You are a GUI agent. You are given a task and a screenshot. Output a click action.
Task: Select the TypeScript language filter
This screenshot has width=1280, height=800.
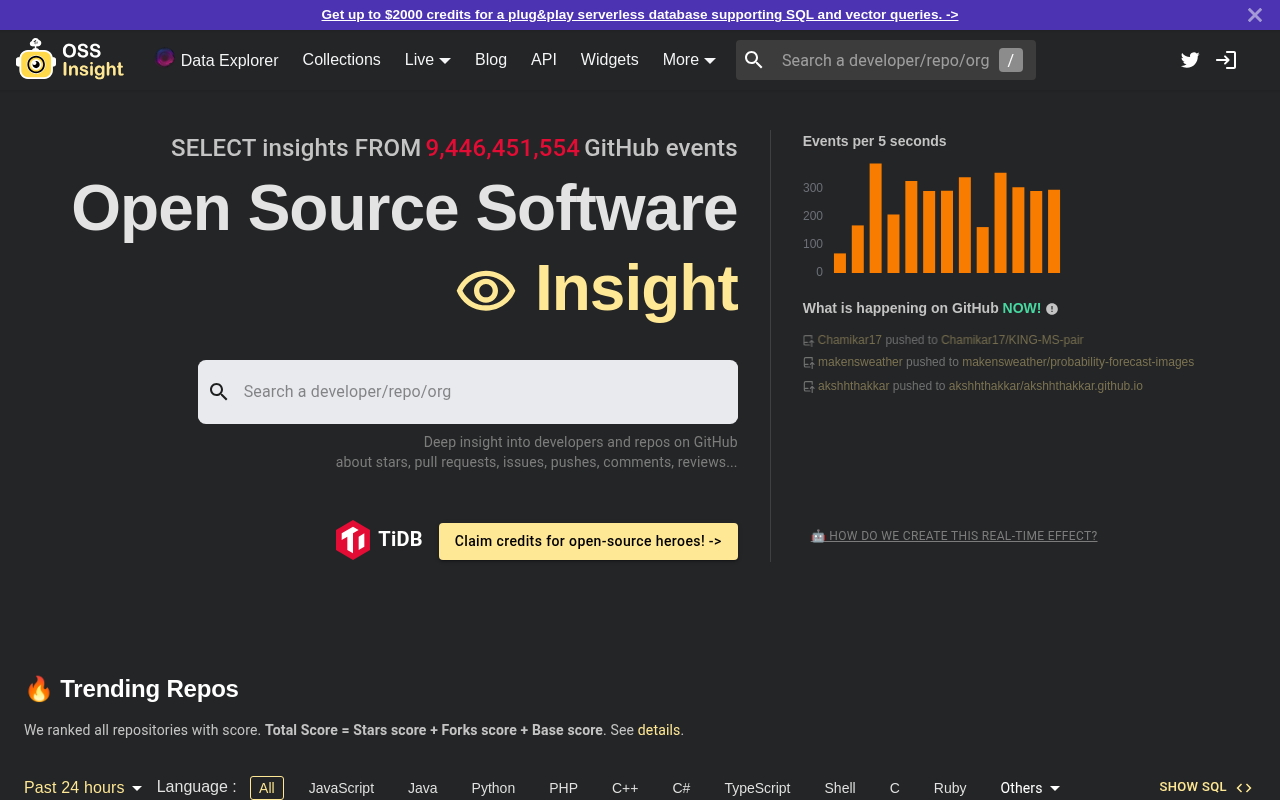coord(757,788)
